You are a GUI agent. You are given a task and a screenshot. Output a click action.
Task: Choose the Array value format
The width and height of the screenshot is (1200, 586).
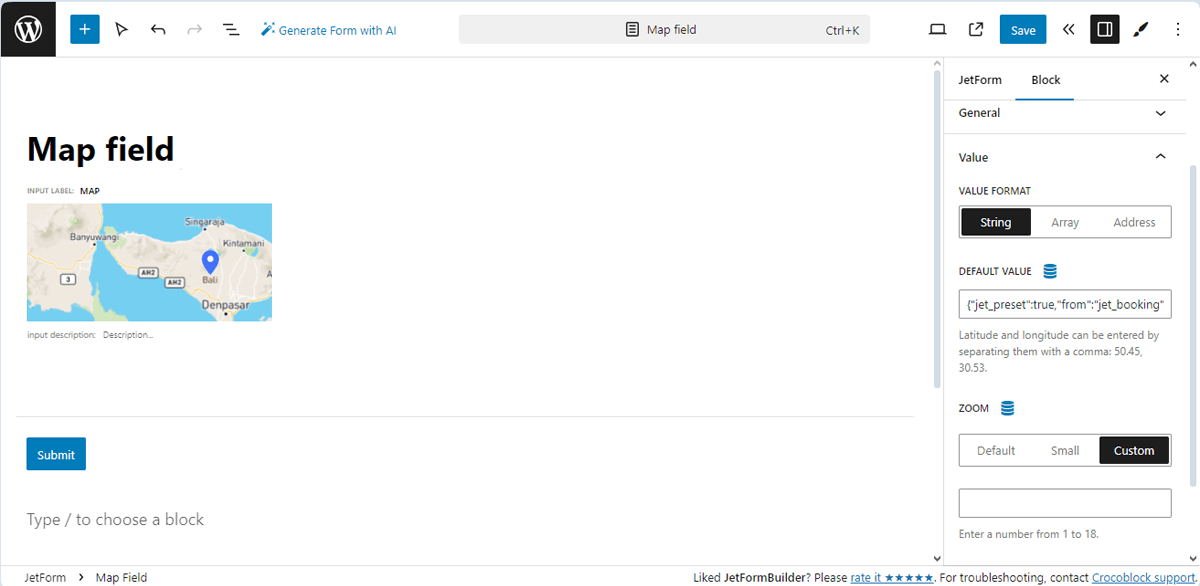pos(1065,222)
